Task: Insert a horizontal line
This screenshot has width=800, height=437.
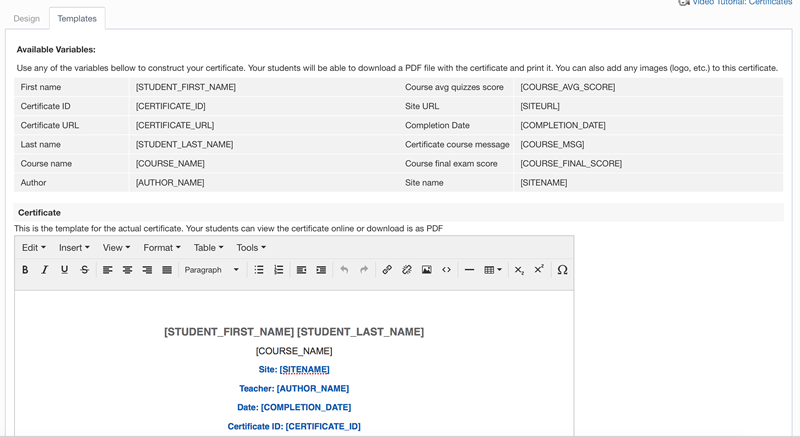Action: coord(469,270)
